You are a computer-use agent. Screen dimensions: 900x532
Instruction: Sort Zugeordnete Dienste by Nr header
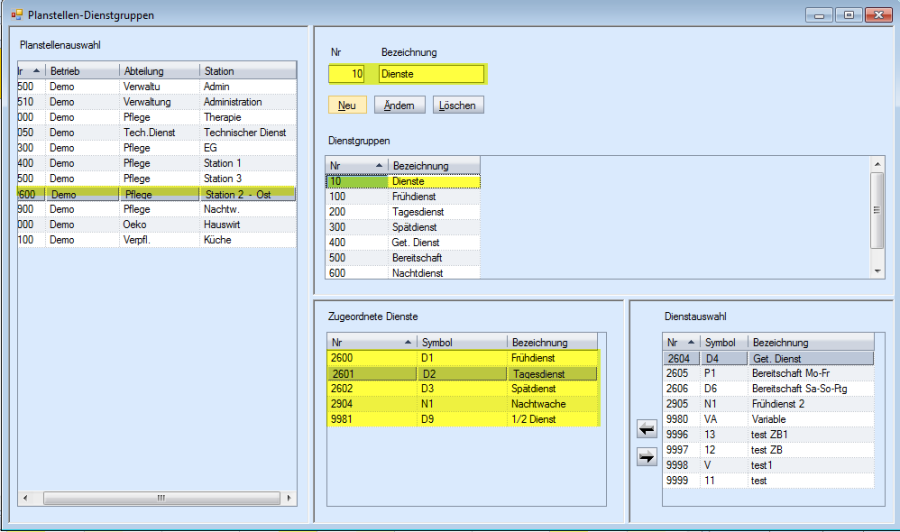point(371,342)
